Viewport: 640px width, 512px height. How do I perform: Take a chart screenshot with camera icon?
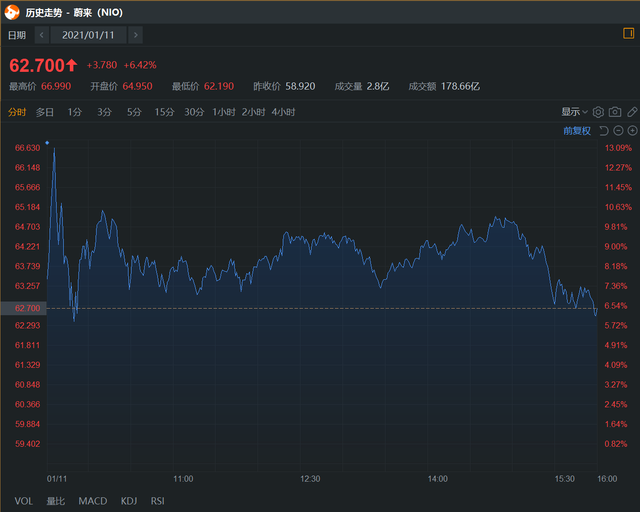tap(615, 112)
